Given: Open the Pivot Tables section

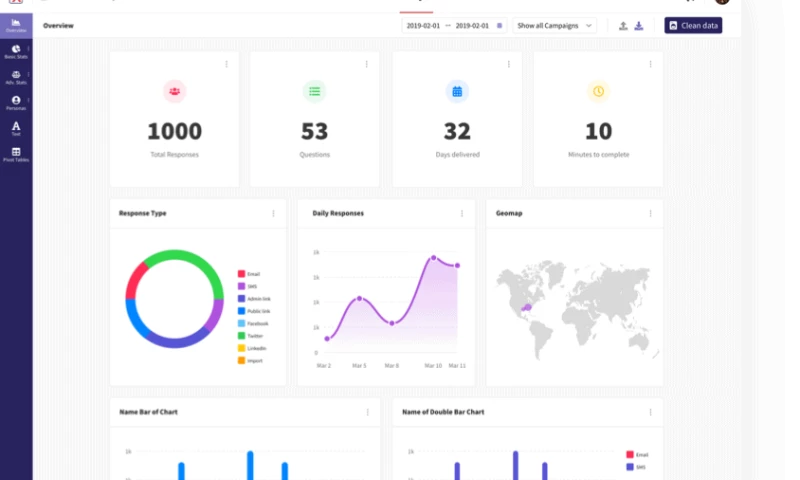Looking at the screenshot, I should coord(16,154).
